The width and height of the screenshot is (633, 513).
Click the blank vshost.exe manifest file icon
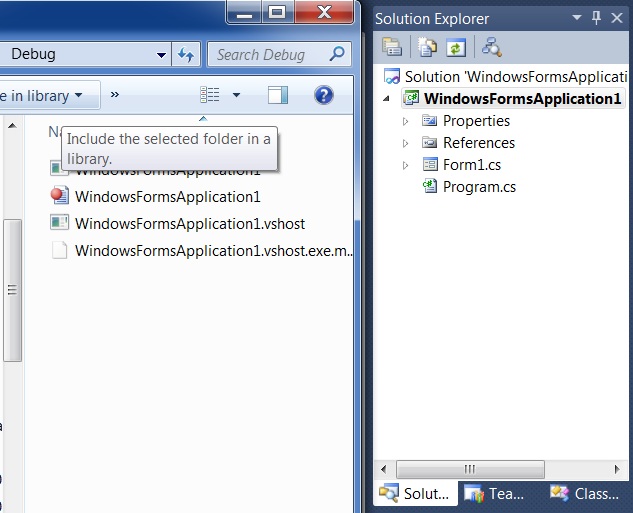tap(59, 250)
